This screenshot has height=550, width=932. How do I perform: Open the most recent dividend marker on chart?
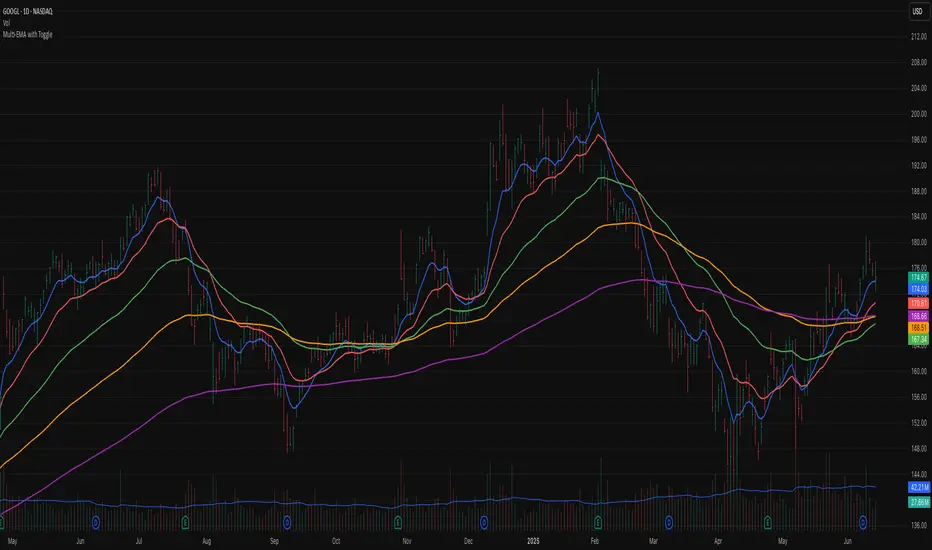click(863, 523)
